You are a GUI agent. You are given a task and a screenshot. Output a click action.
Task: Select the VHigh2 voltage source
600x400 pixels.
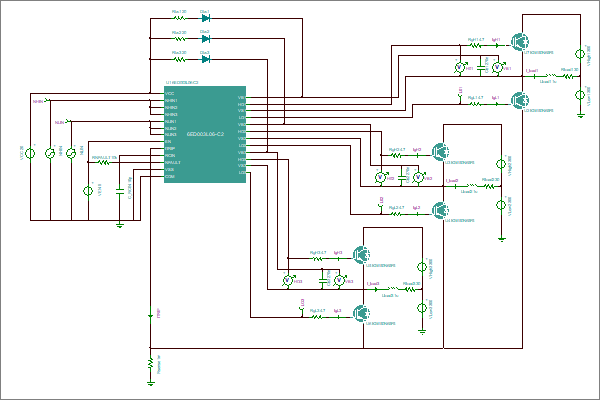coord(501,164)
